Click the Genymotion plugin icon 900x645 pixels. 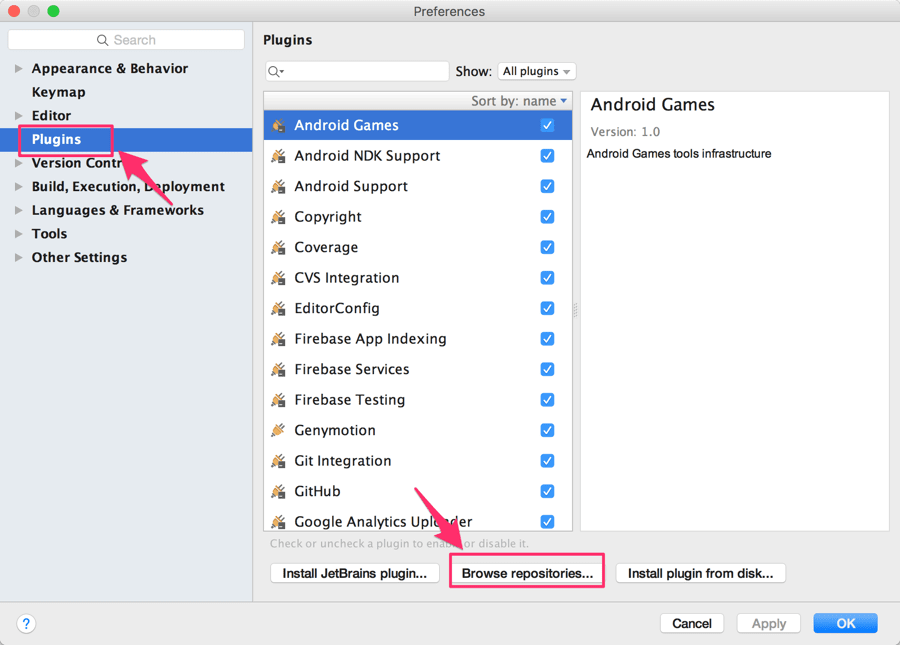(278, 430)
